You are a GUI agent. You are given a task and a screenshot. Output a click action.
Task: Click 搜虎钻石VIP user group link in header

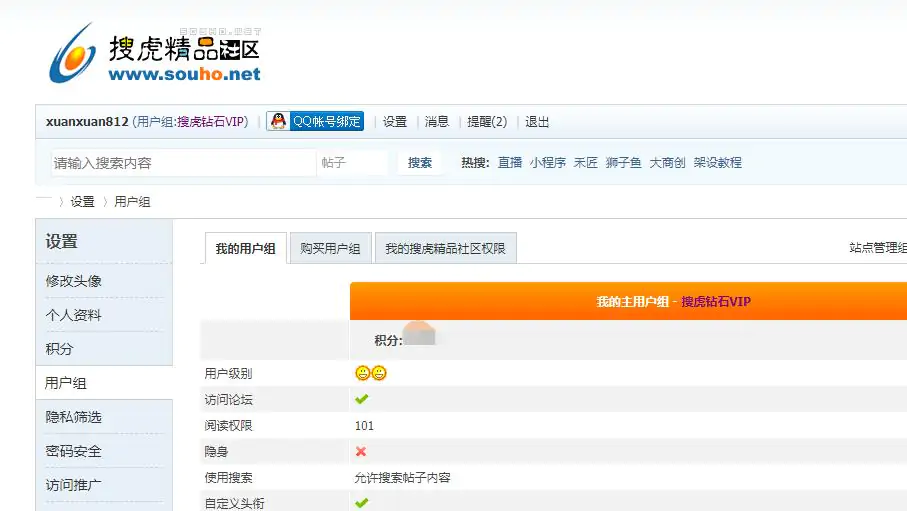(x=211, y=122)
